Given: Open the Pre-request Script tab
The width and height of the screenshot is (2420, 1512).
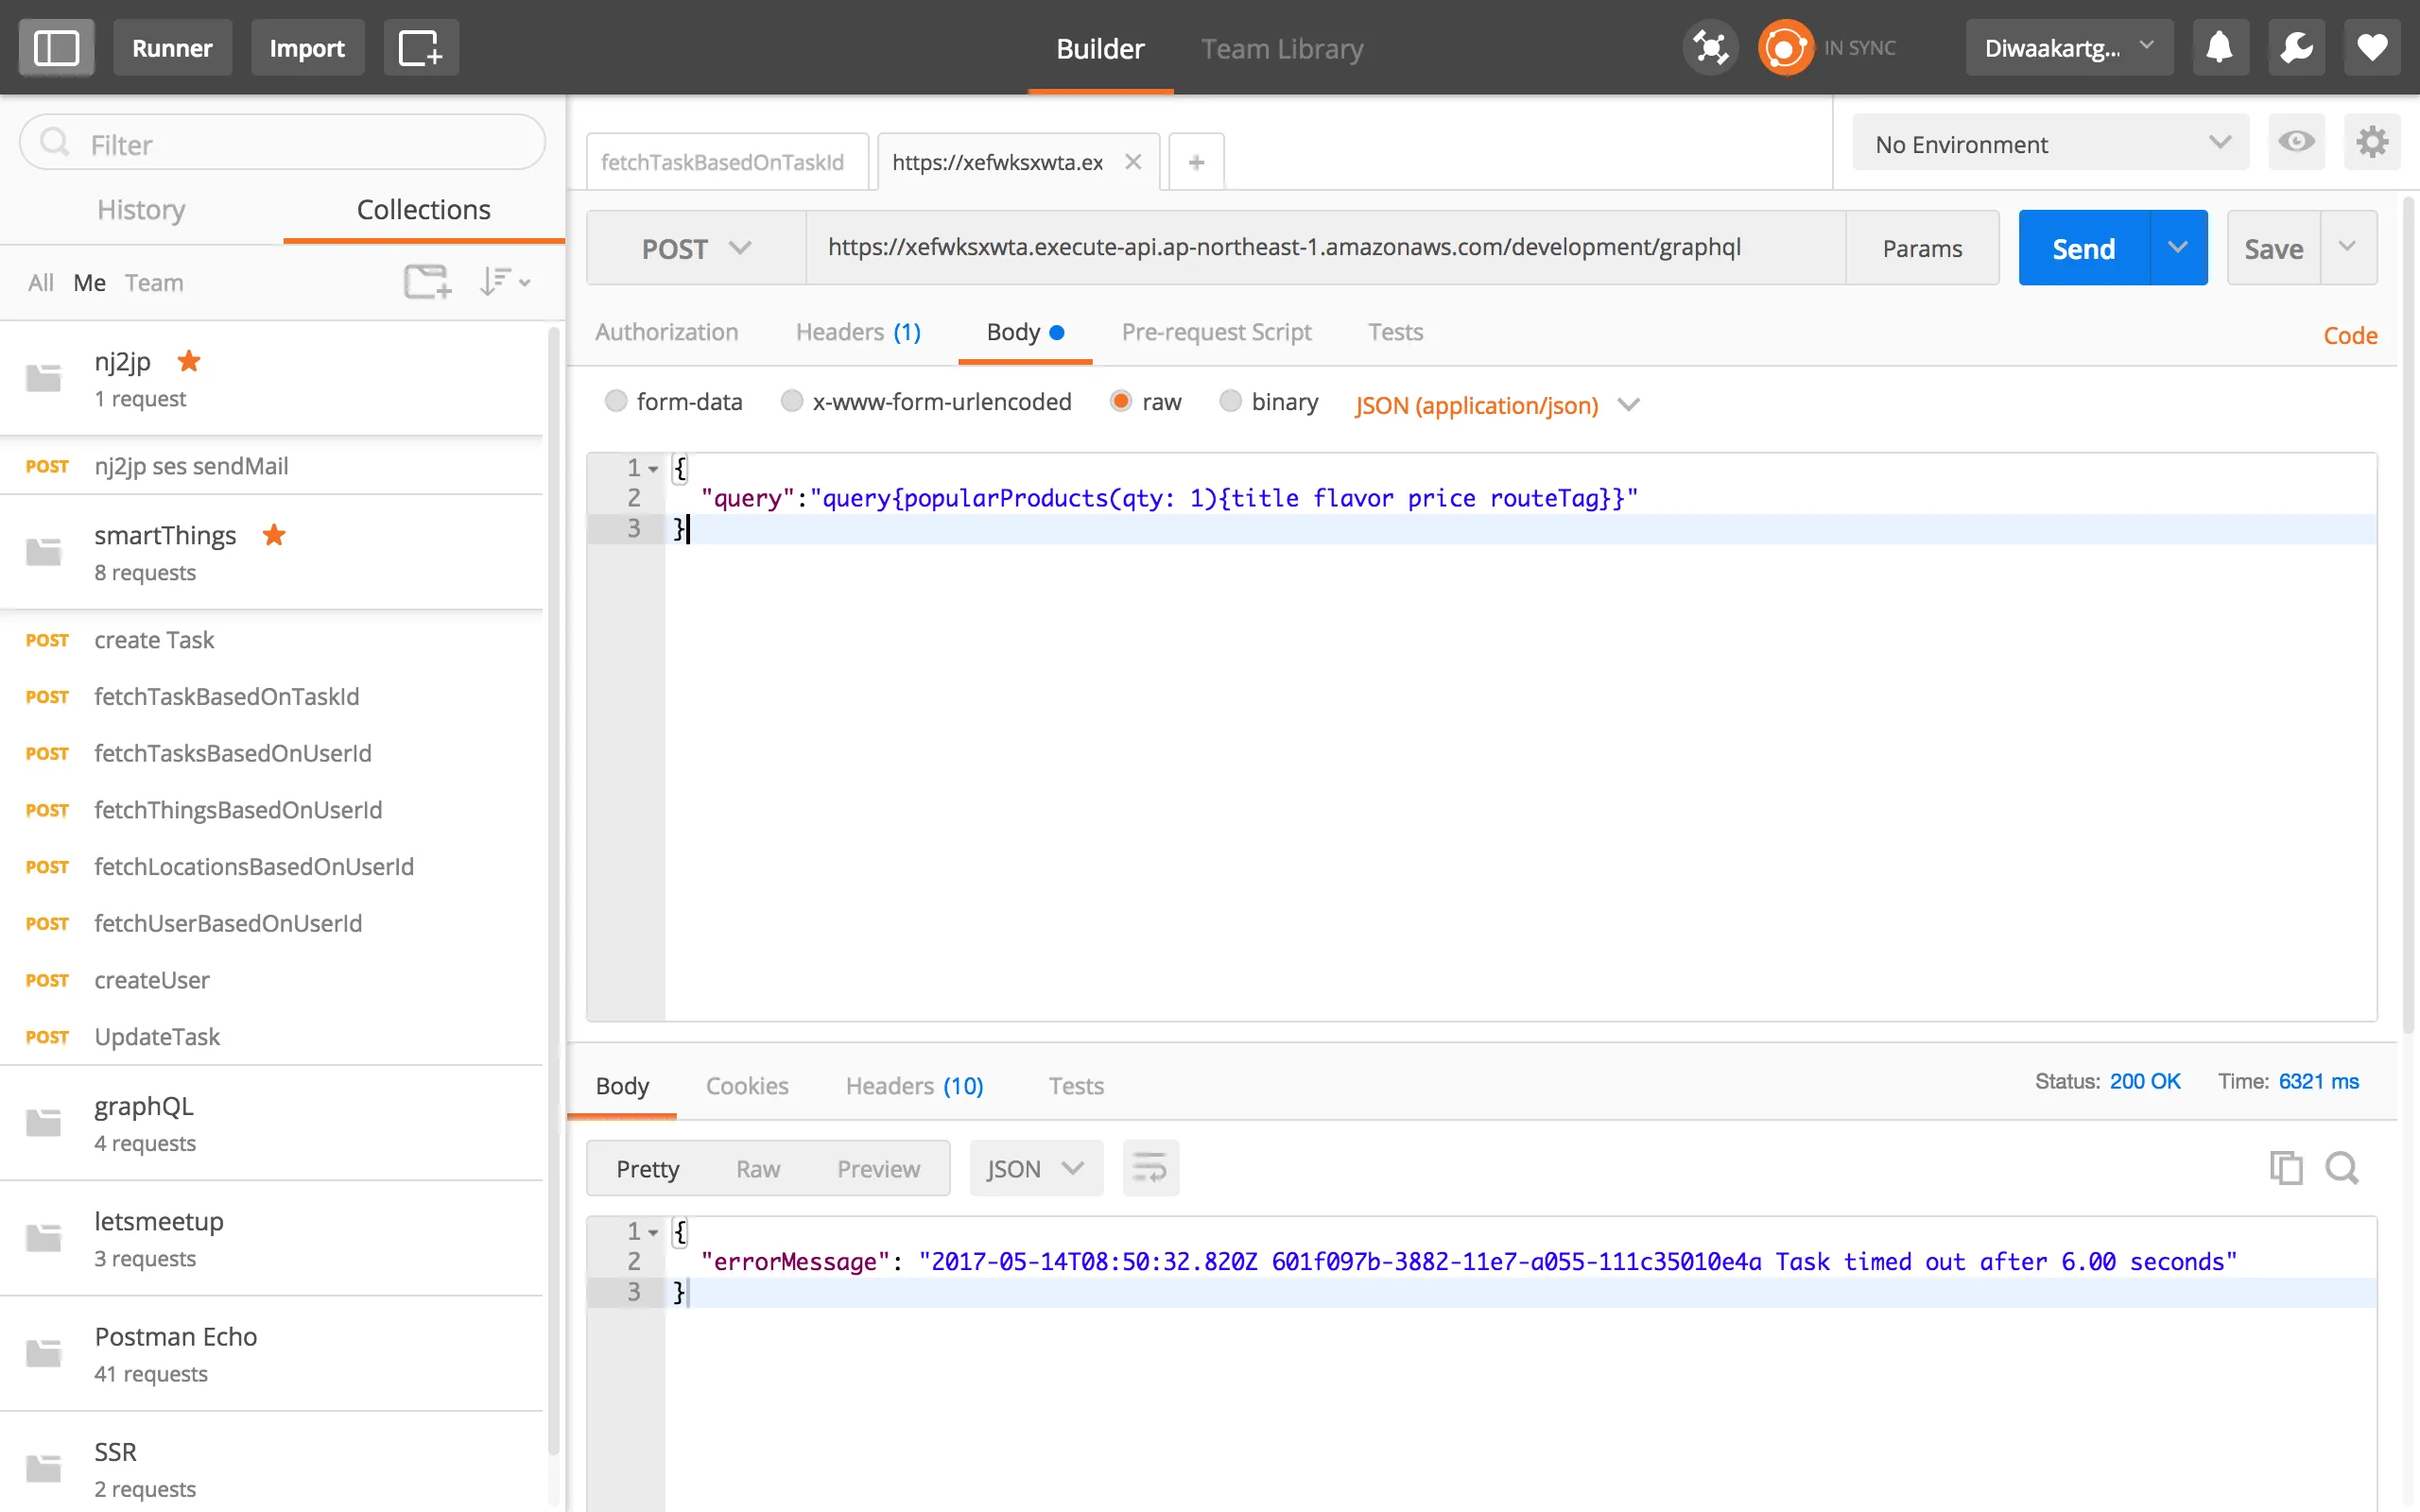Looking at the screenshot, I should 1216,332.
